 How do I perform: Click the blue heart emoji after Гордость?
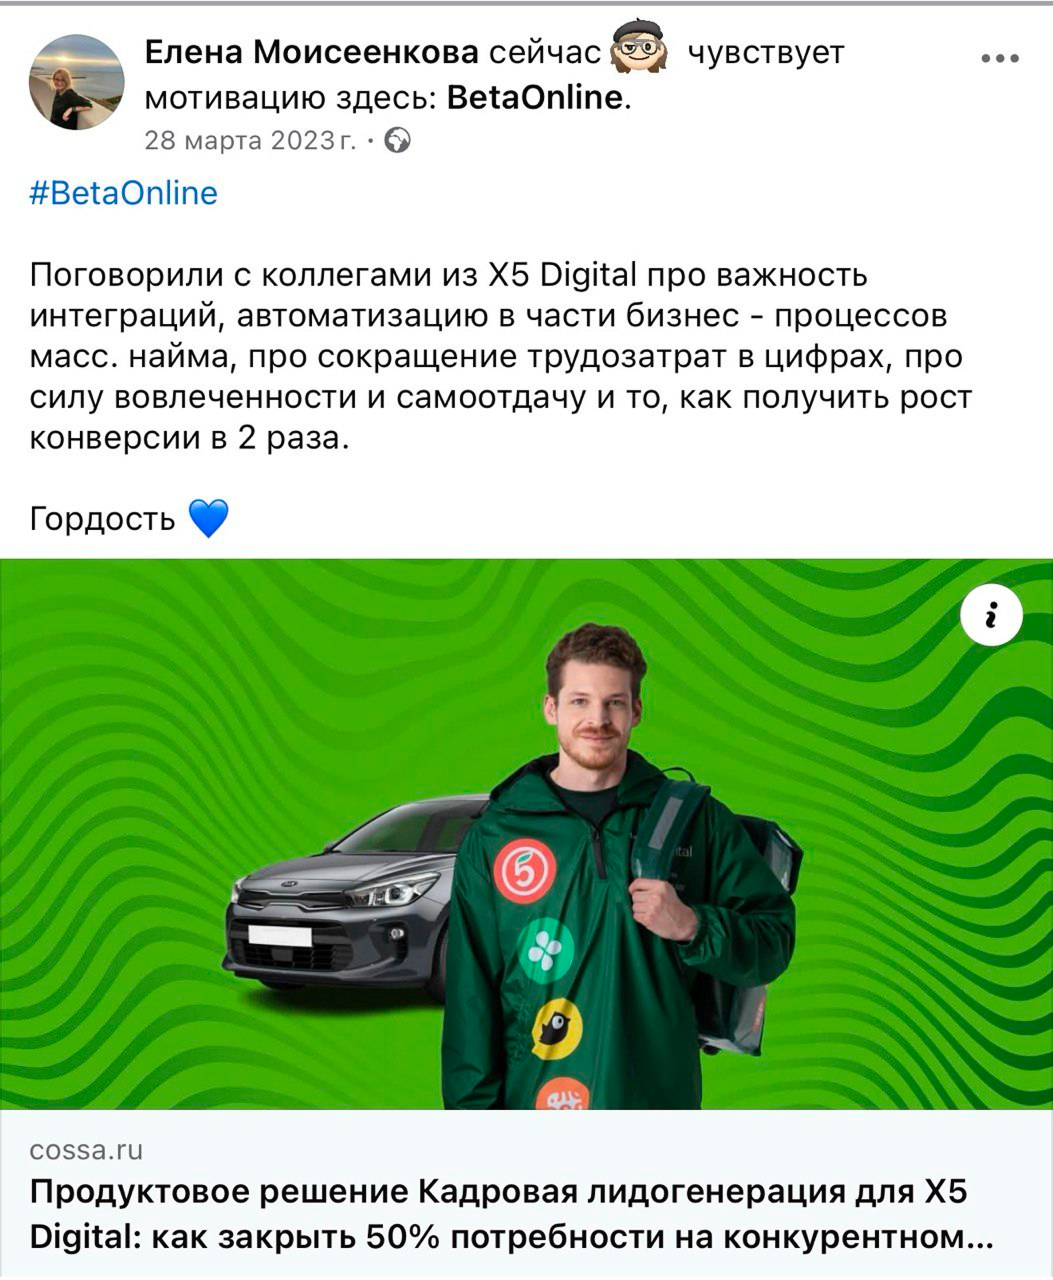[208, 518]
